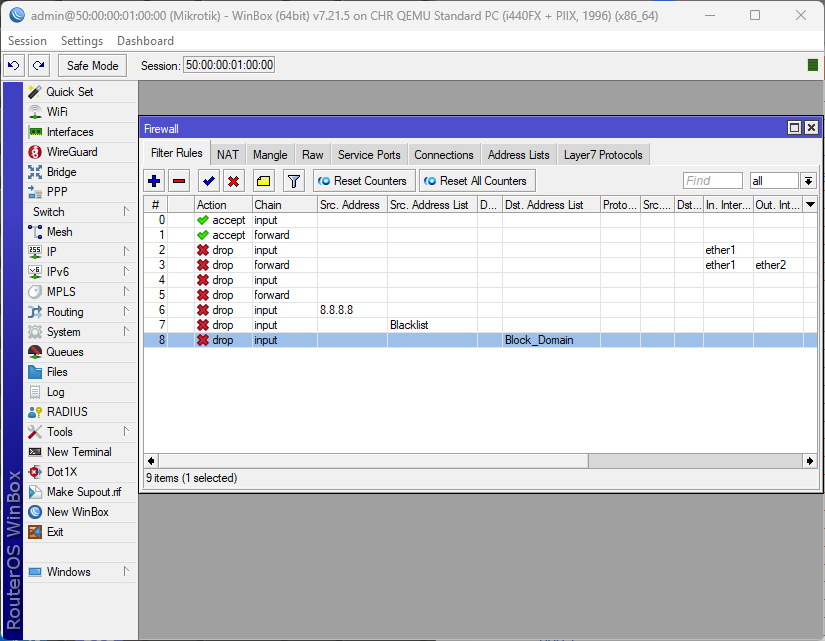The height and width of the screenshot is (641, 825).
Task: Switch to the Mangle tab
Action: (x=270, y=155)
